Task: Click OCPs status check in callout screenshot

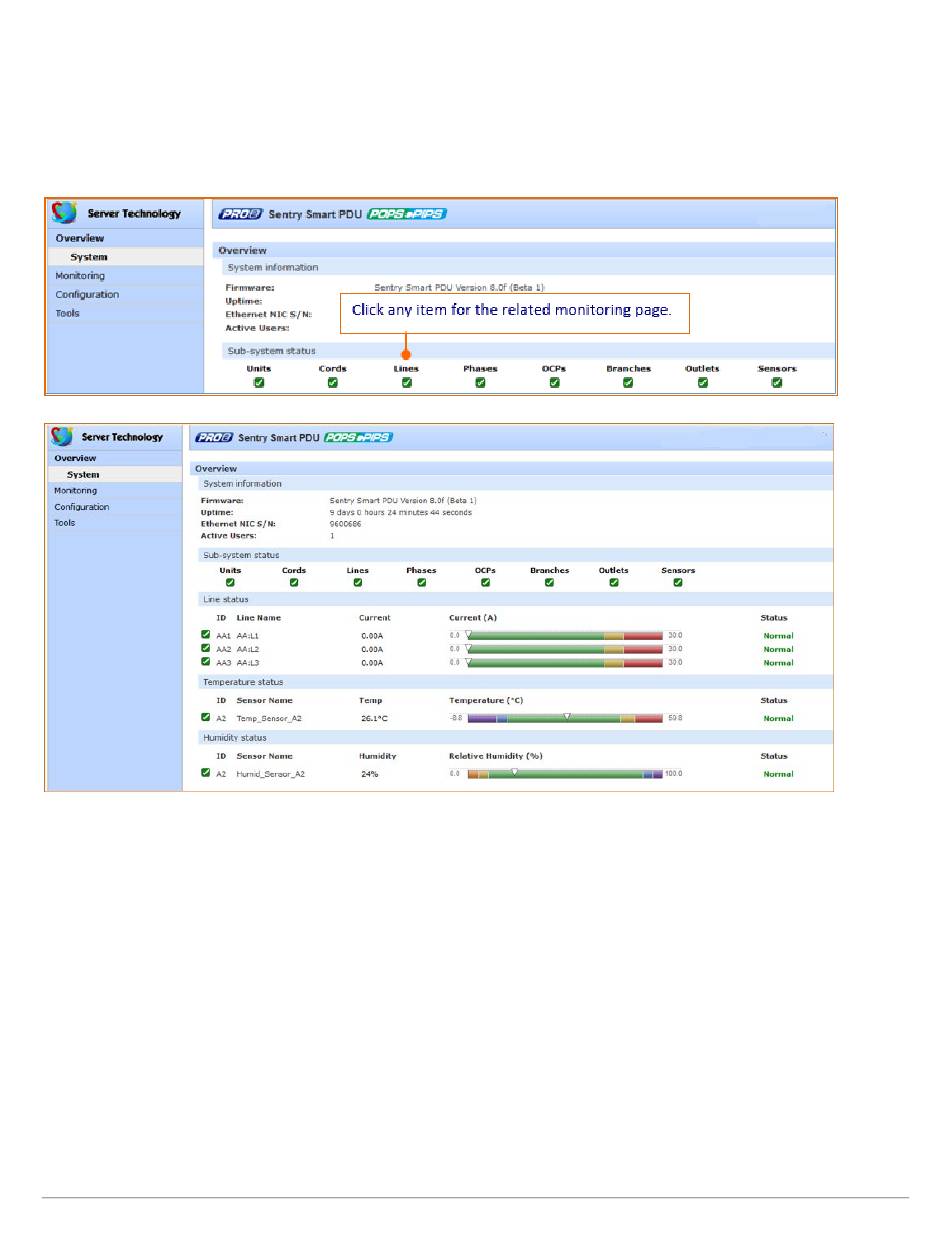Action: (554, 382)
